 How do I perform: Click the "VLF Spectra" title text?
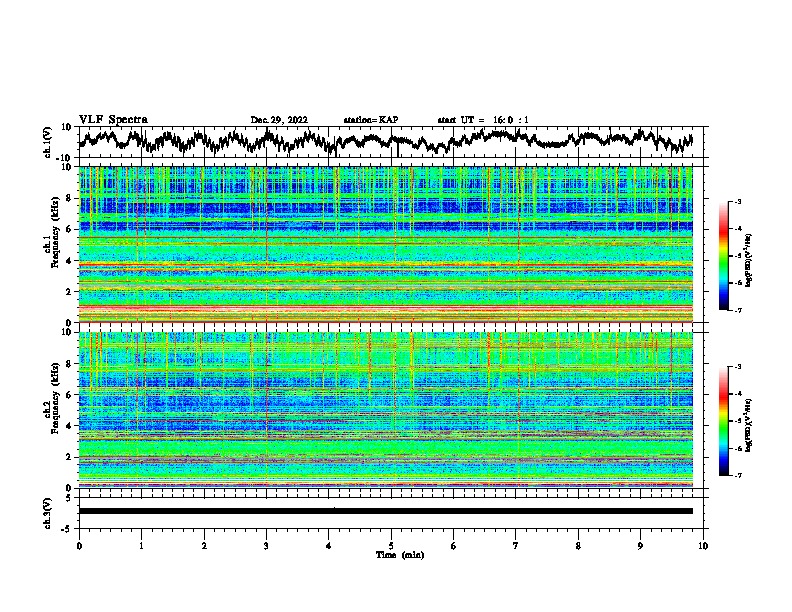tap(113, 120)
